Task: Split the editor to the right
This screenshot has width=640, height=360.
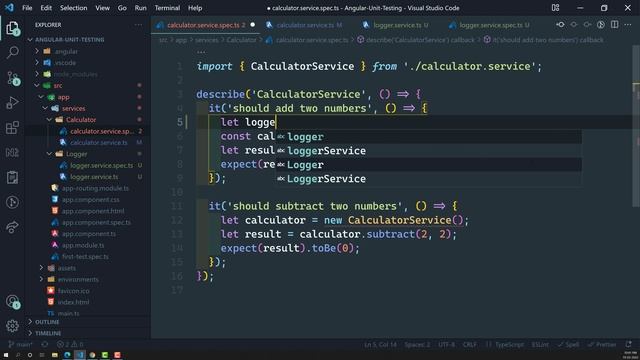Action: (x=614, y=25)
